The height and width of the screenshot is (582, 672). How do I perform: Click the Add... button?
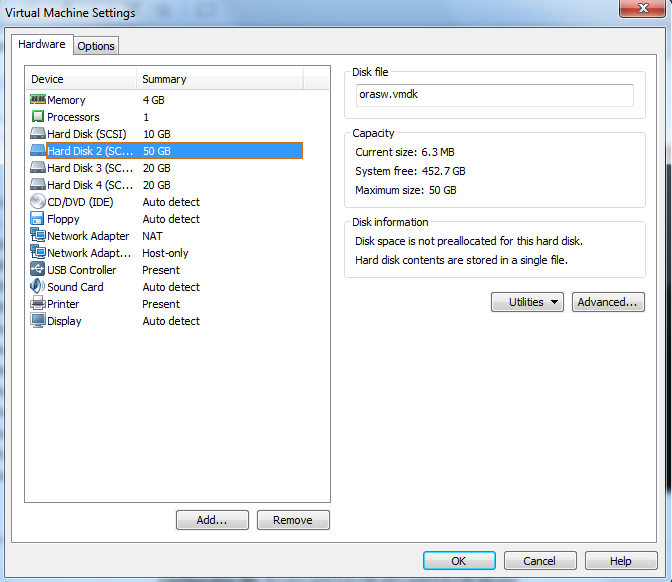pos(212,520)
